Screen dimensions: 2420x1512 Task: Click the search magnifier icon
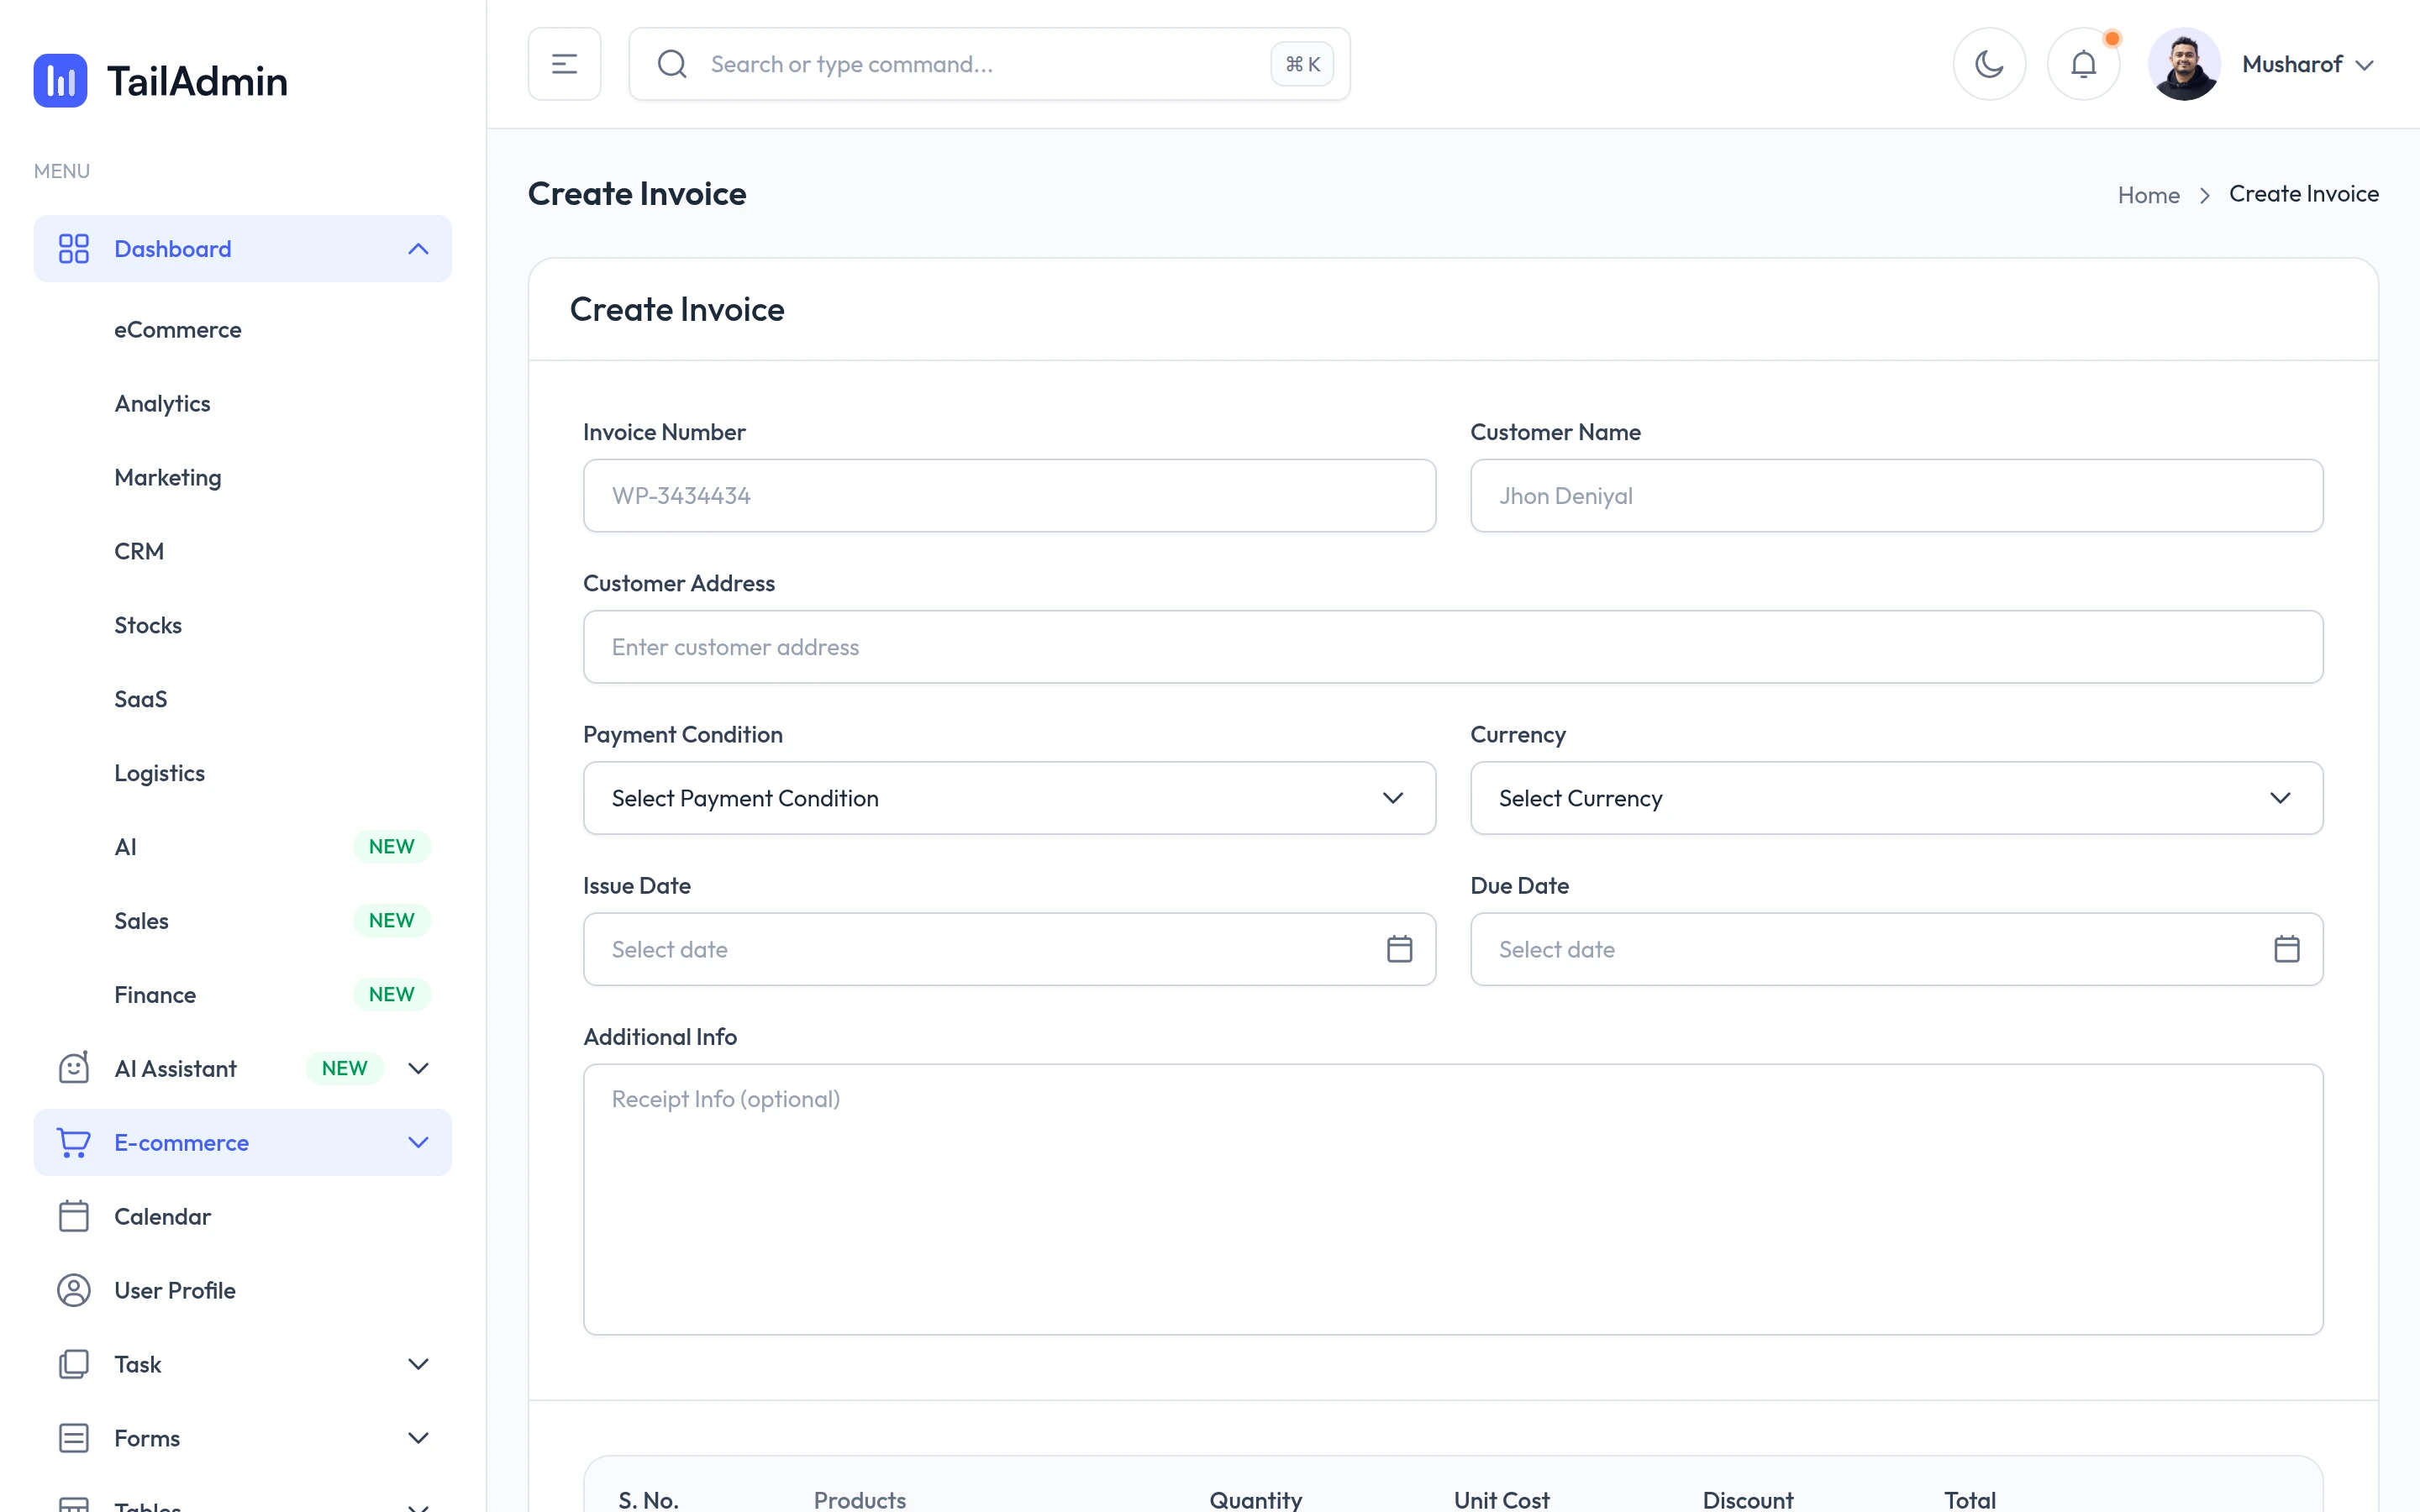tap(672, 64)
